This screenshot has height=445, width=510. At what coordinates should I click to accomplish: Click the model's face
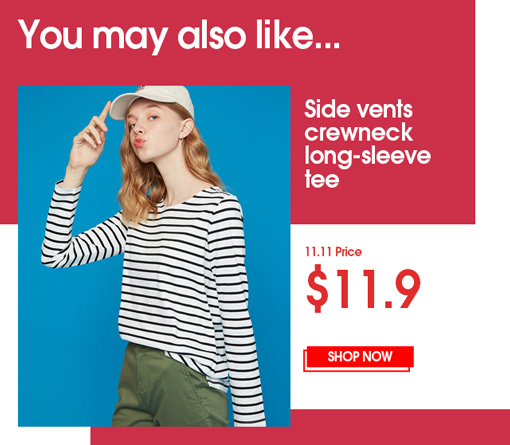click(152, 133)
